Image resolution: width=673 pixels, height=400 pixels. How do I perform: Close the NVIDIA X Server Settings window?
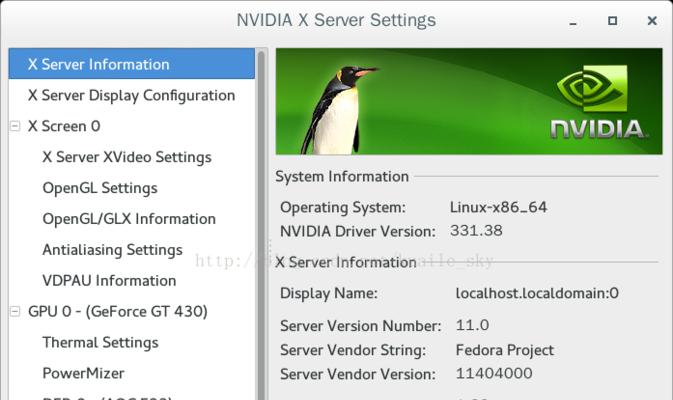(652, 21)
